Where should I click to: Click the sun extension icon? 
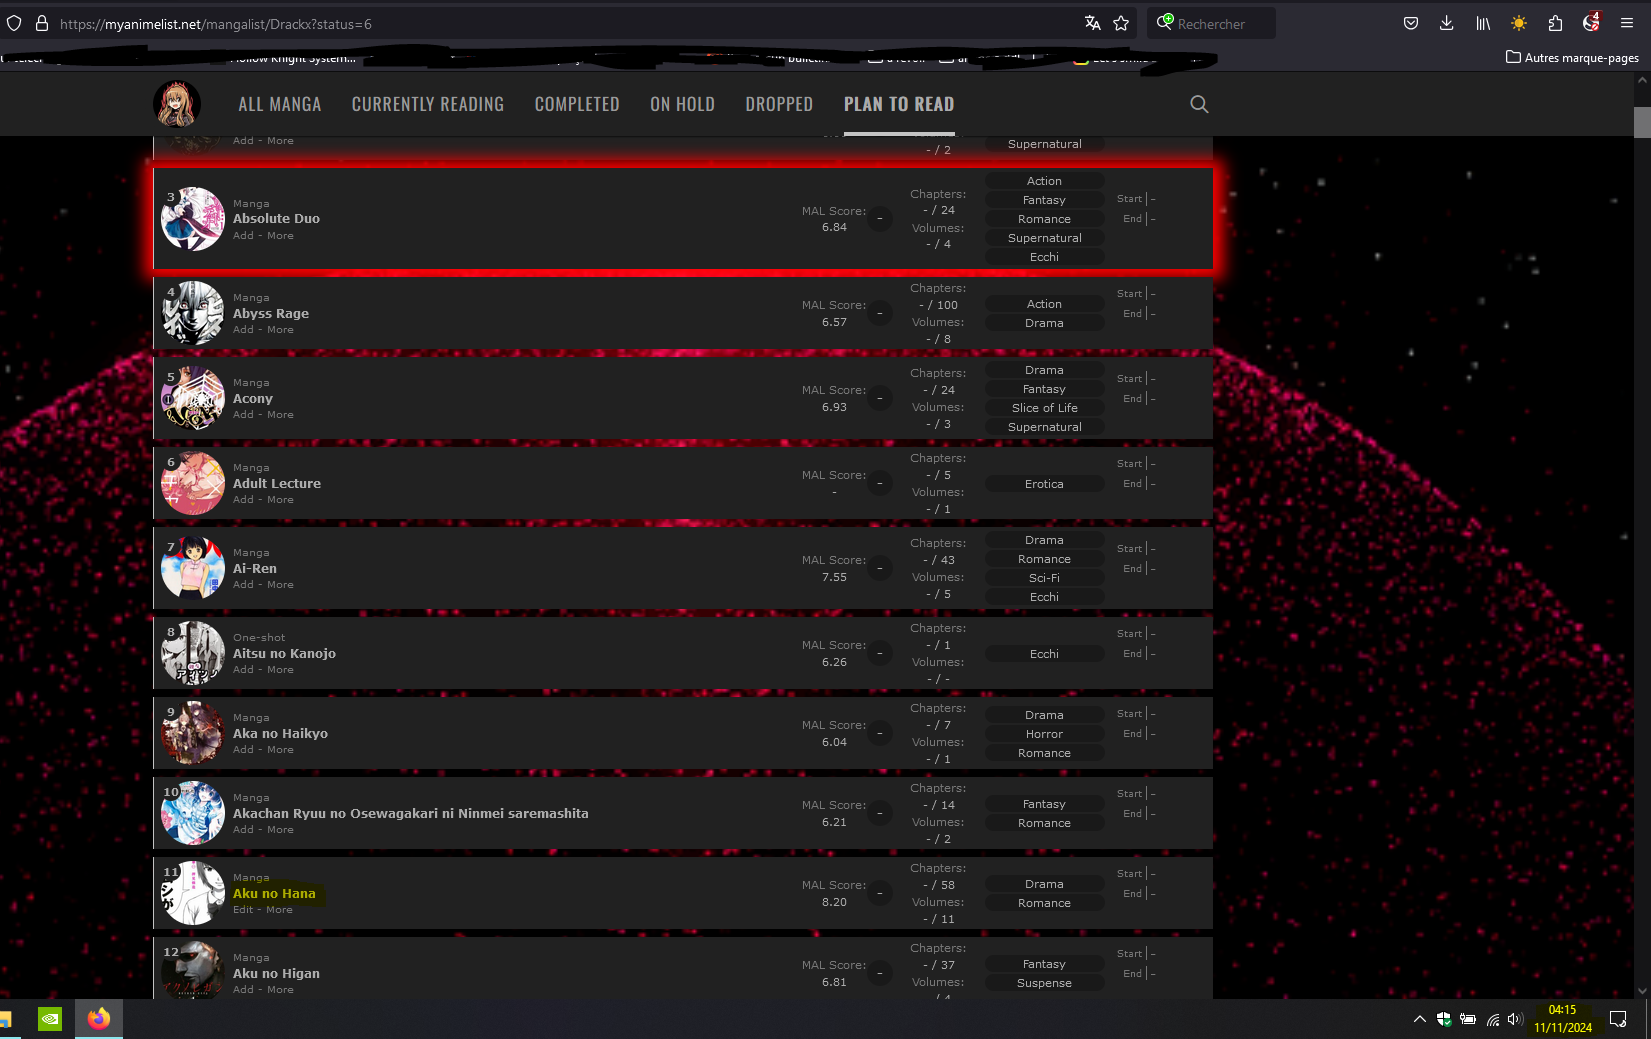tap(1519, 23)
